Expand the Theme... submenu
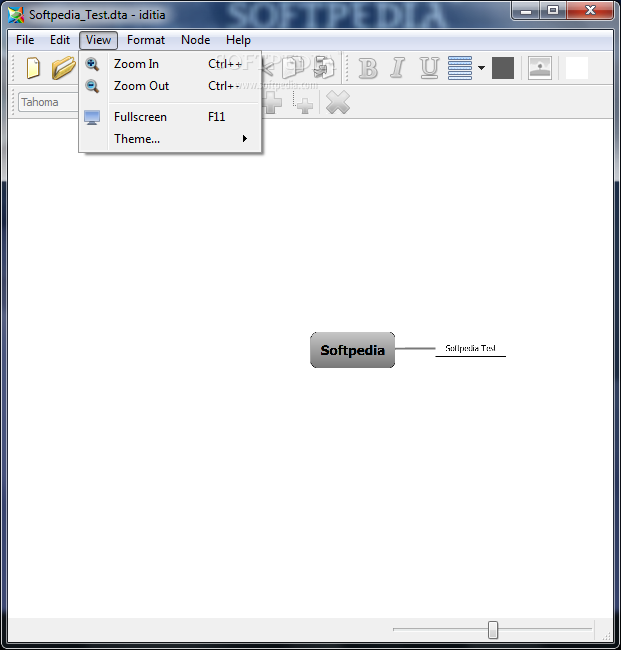Screen dimensions: 621x650 (170, 139)
